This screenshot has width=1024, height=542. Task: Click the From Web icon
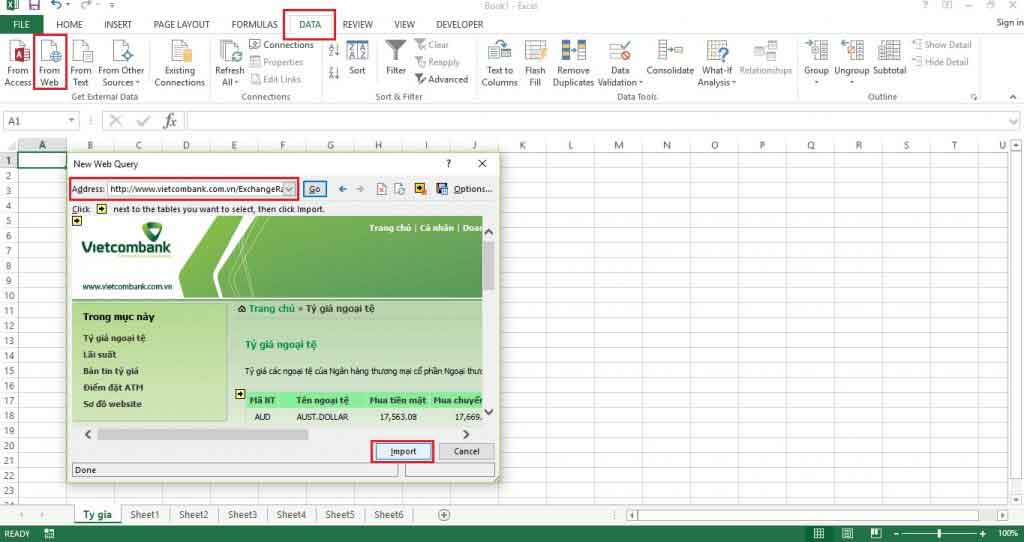click(50, 63)
